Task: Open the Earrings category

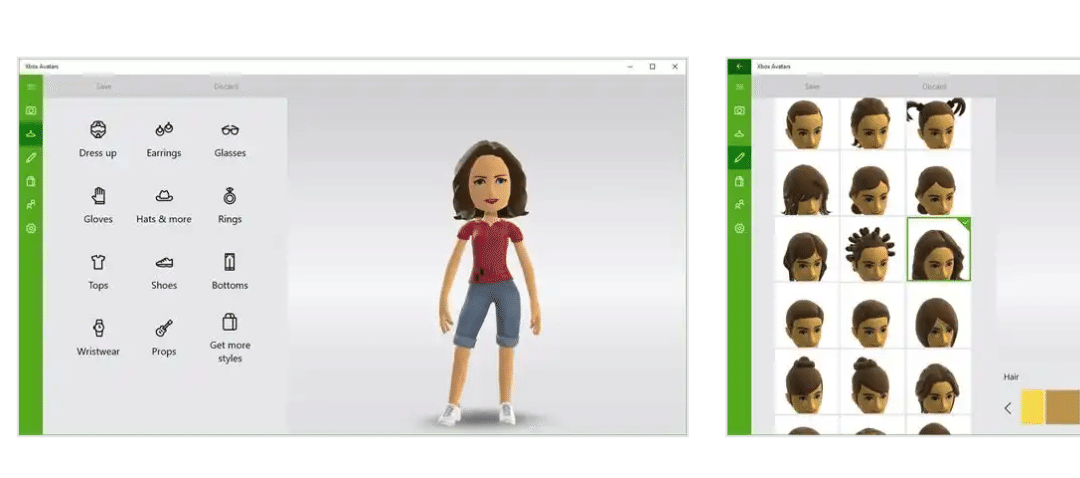Action: click(x=164, y=139)
